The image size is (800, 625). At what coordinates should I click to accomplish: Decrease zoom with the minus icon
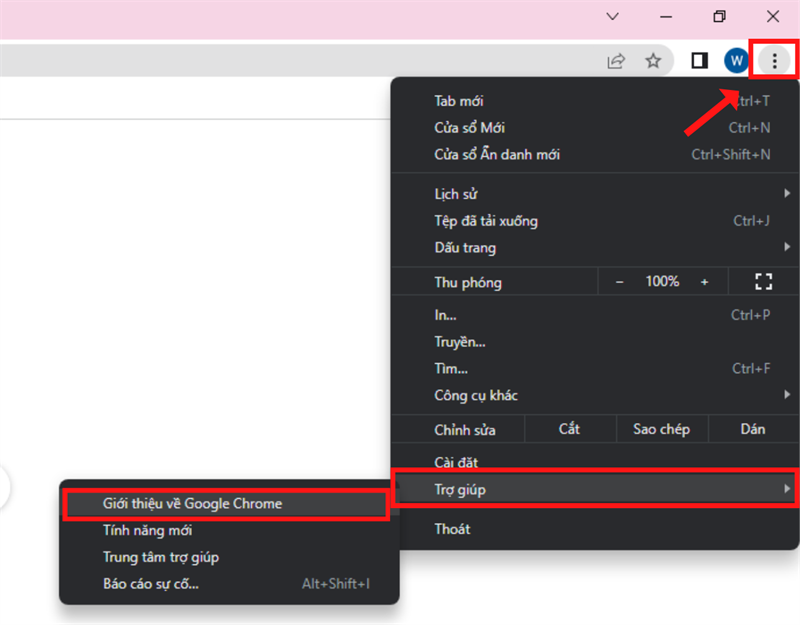click(622, 281)
